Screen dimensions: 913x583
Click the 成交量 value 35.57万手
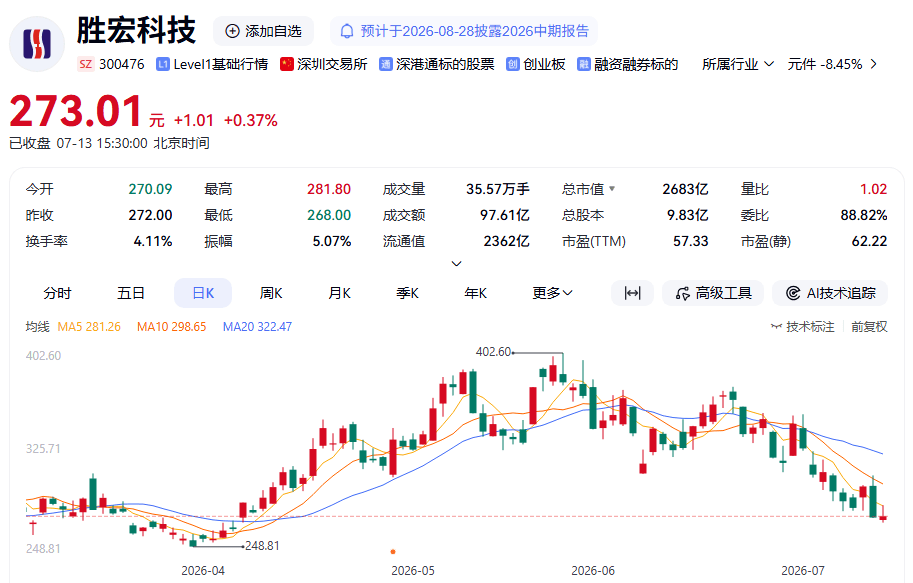(498, 189)
